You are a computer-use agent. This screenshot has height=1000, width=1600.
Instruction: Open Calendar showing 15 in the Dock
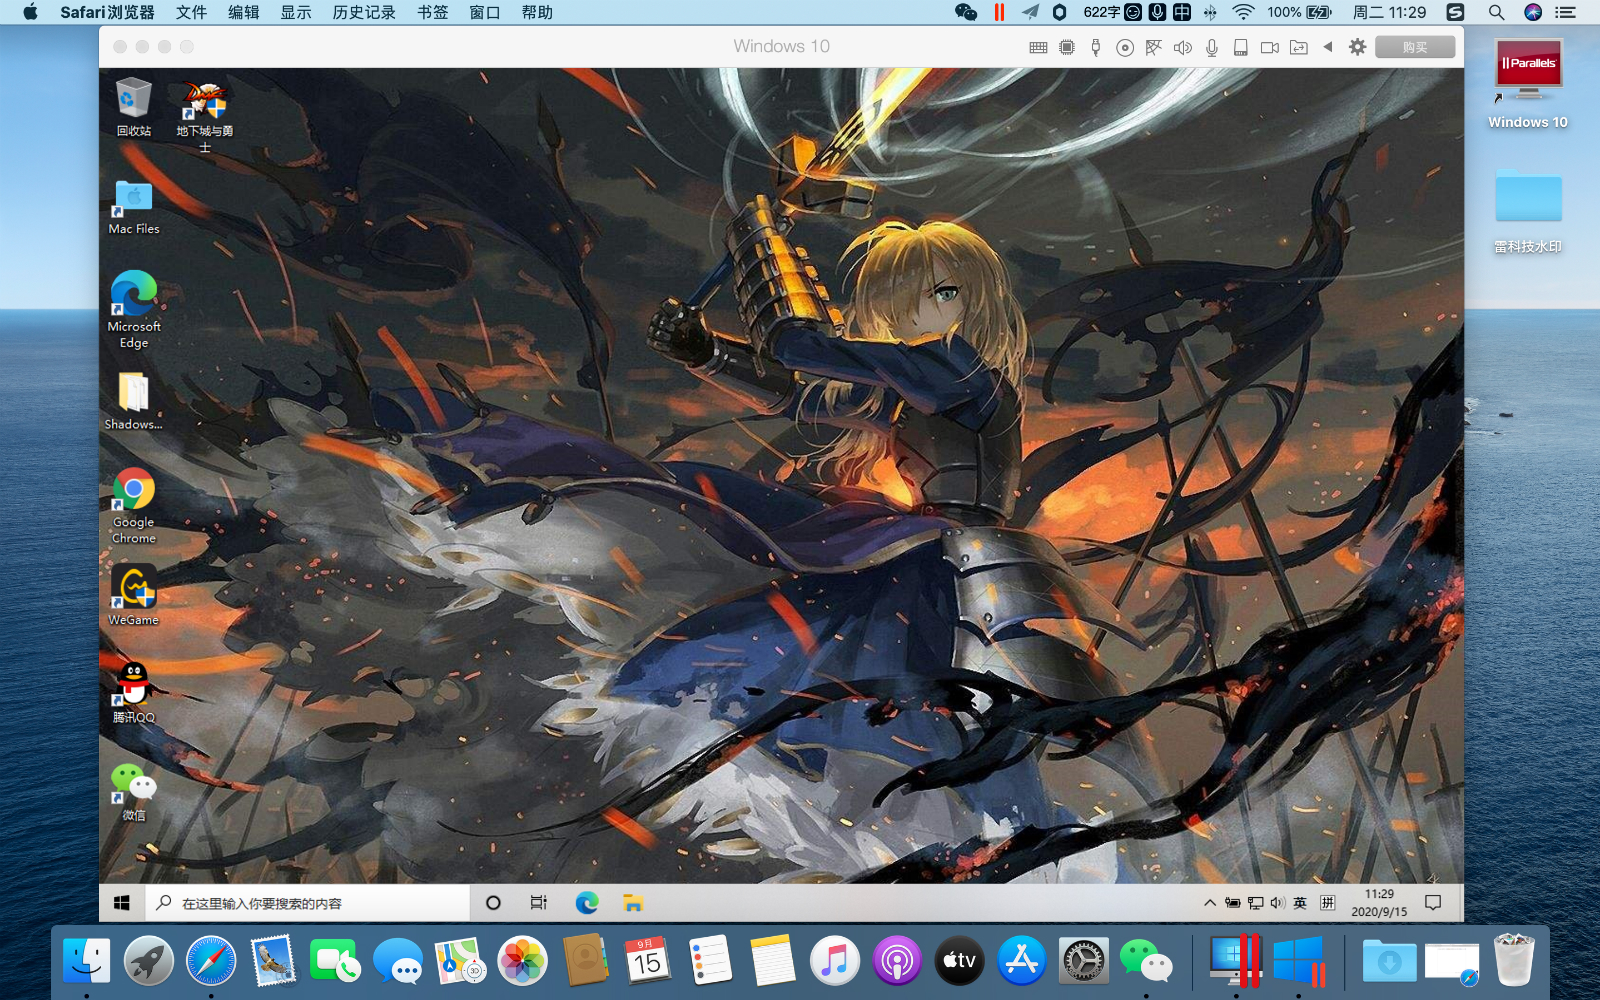647,961
